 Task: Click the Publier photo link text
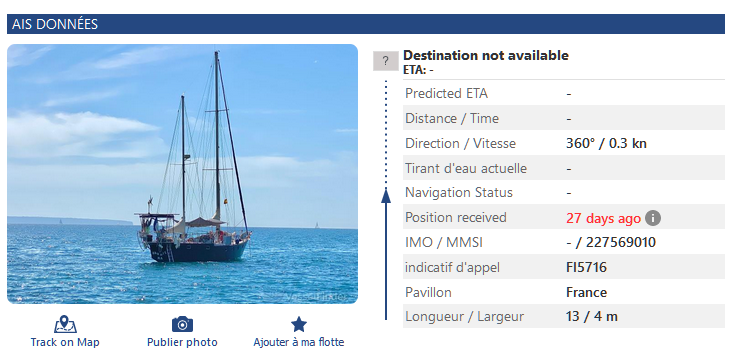(182, 342)
